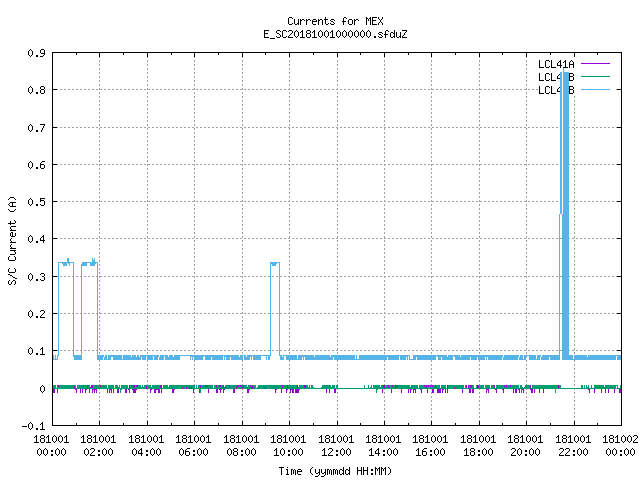Select the x-axis tick label 181001 04:00

pyautogui.click(x=146, y=446)
